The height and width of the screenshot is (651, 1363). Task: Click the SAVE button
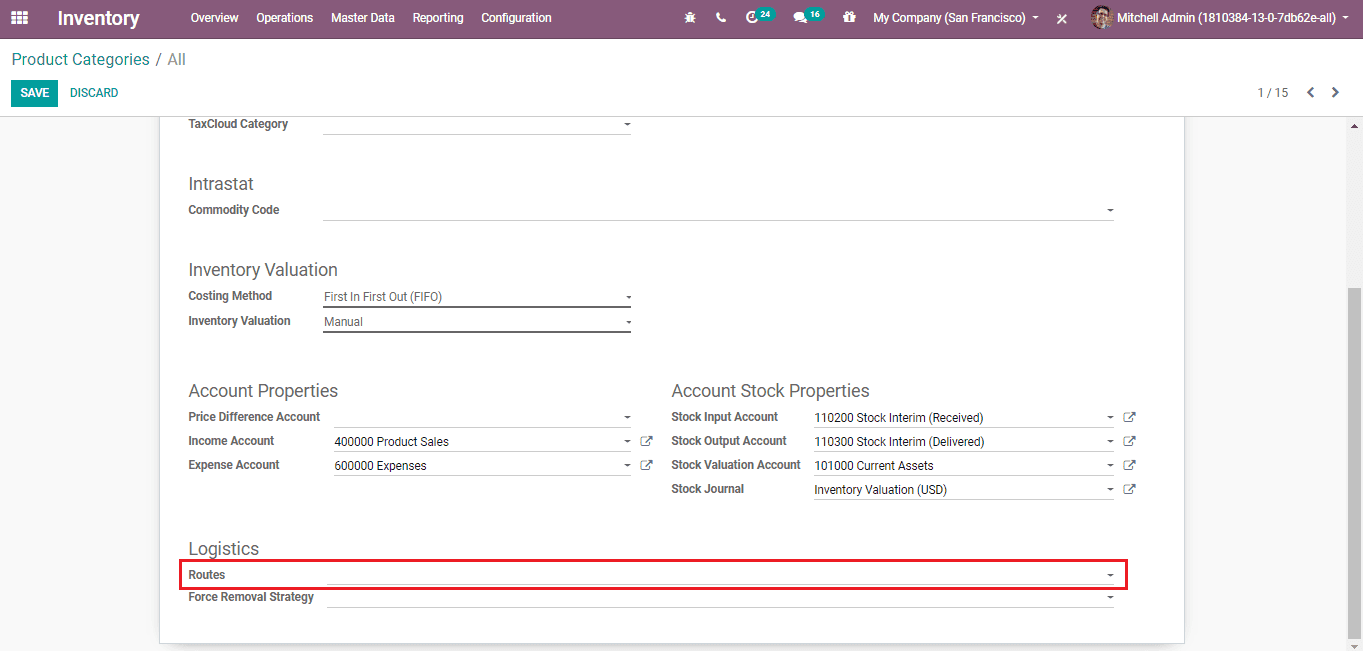(x=34, y=93)
